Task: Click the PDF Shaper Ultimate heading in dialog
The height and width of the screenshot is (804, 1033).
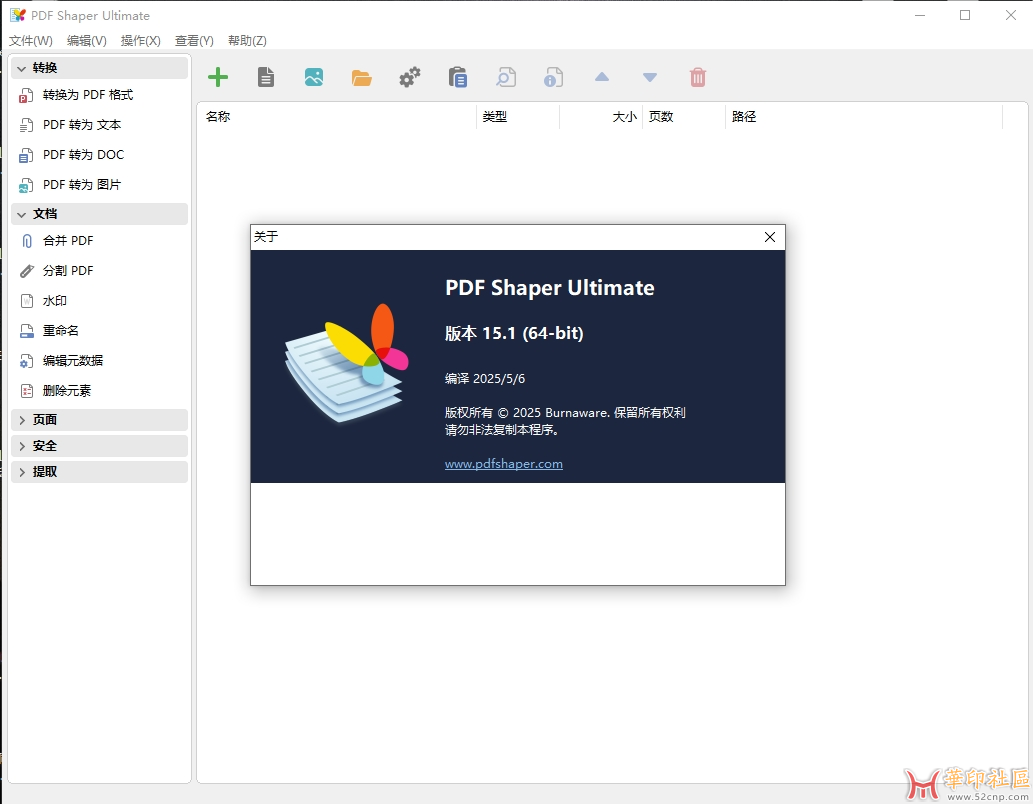Action: point(549,288)
